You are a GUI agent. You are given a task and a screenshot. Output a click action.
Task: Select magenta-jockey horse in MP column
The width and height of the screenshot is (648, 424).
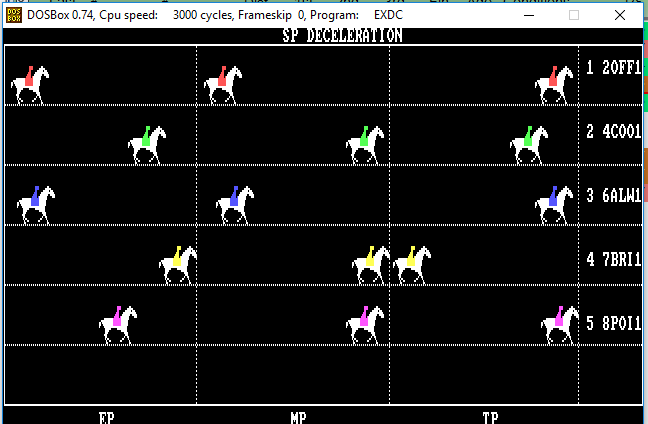pyautogui.click(x=365, y=325)
